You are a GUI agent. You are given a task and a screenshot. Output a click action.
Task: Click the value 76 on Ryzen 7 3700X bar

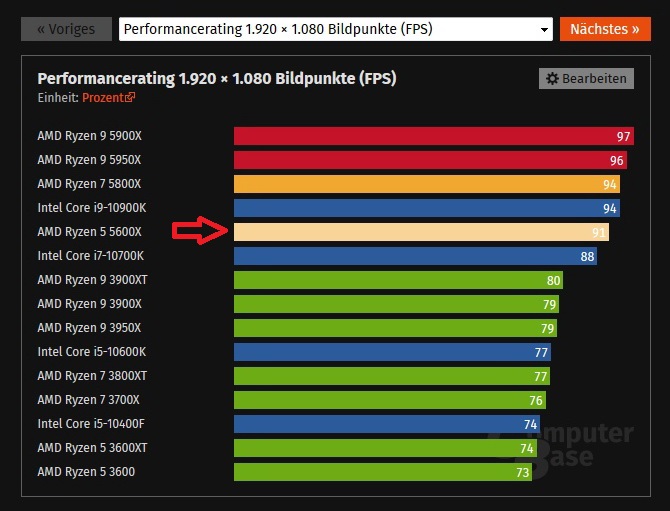click(x=536, y=400)
